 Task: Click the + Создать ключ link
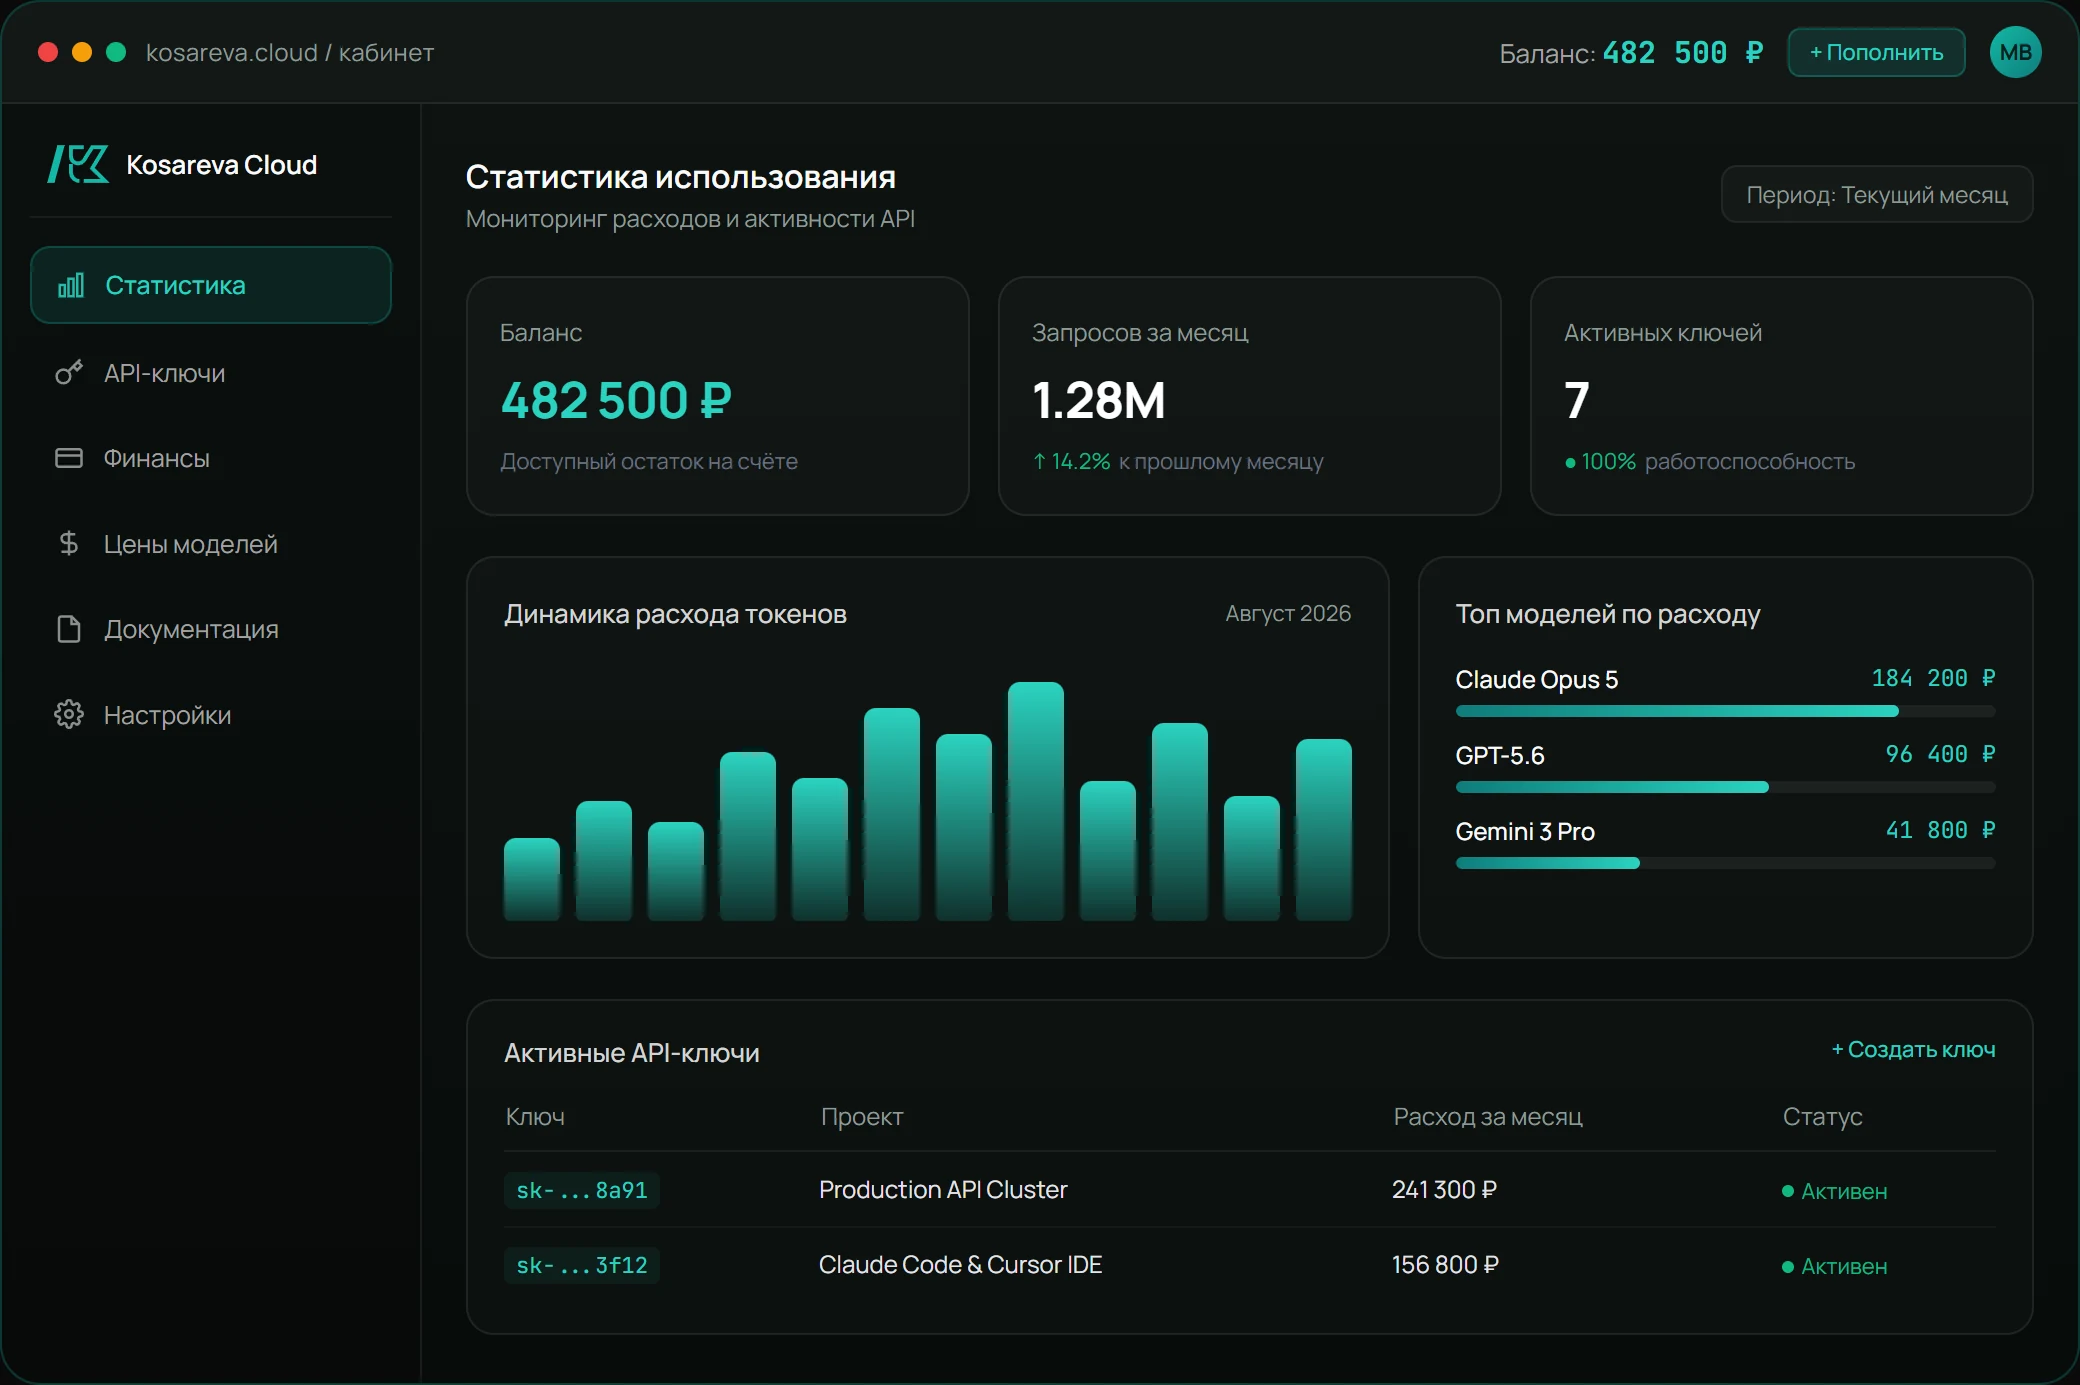click(1913, 1049)
